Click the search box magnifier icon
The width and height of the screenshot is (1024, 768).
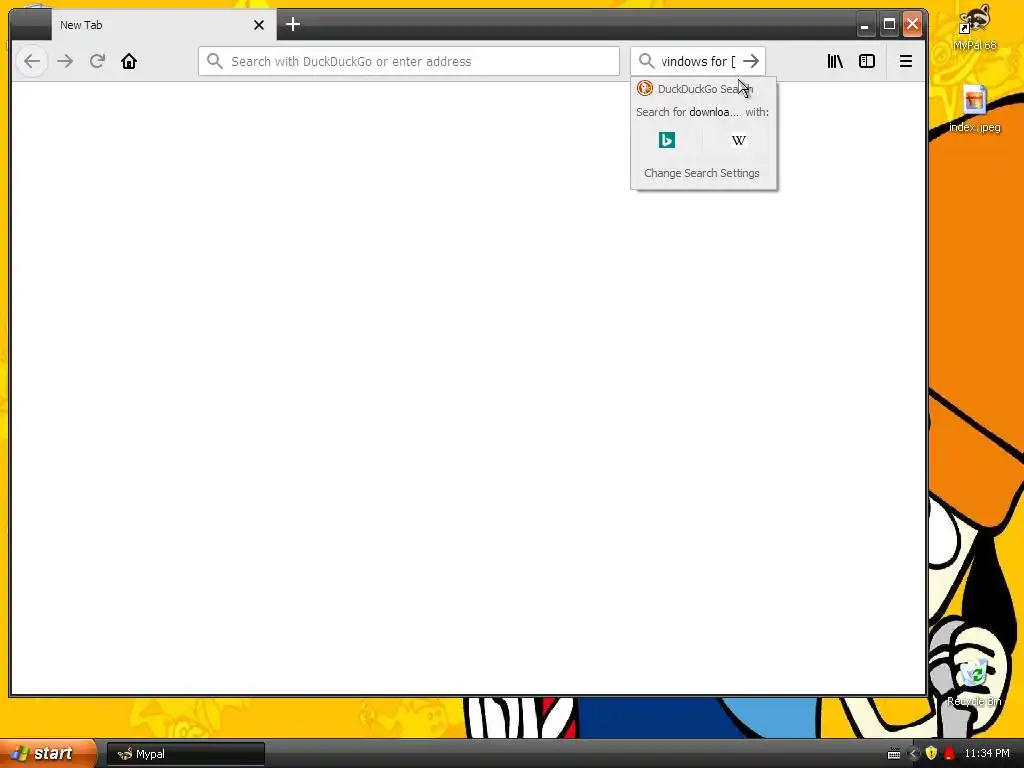pyautogui.click(x=647, y=61)
